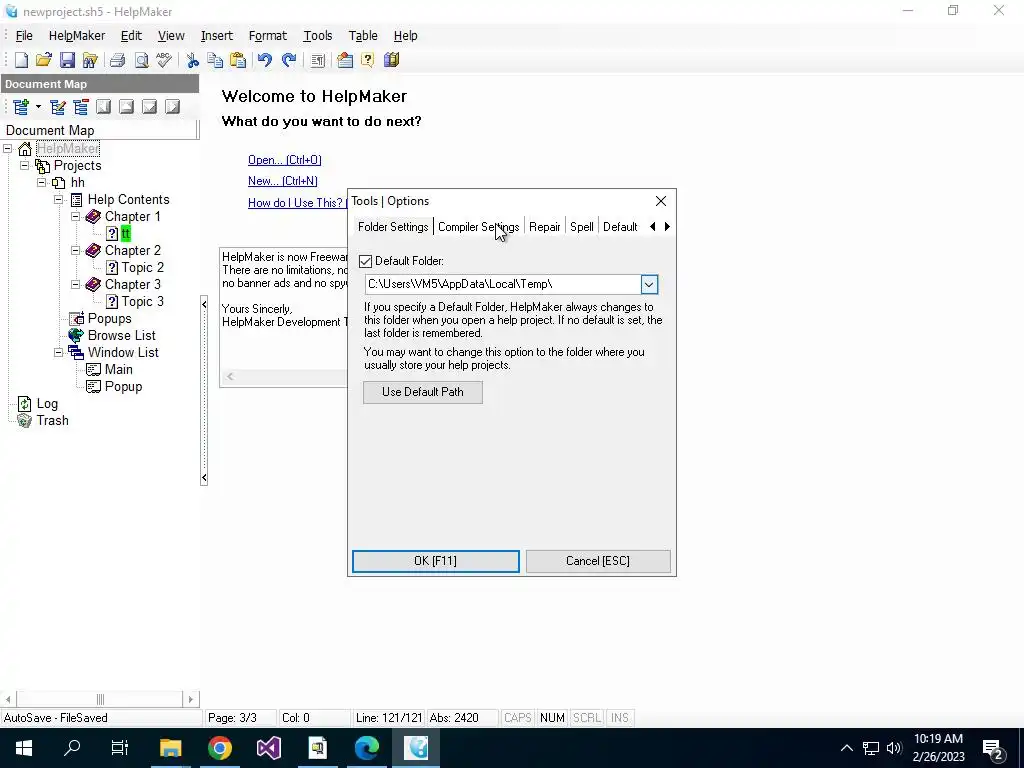Image resolution: width=1024 pixels, height=768 pixels.
Task: Select the Trash tree item
Action: pos(52,420)
